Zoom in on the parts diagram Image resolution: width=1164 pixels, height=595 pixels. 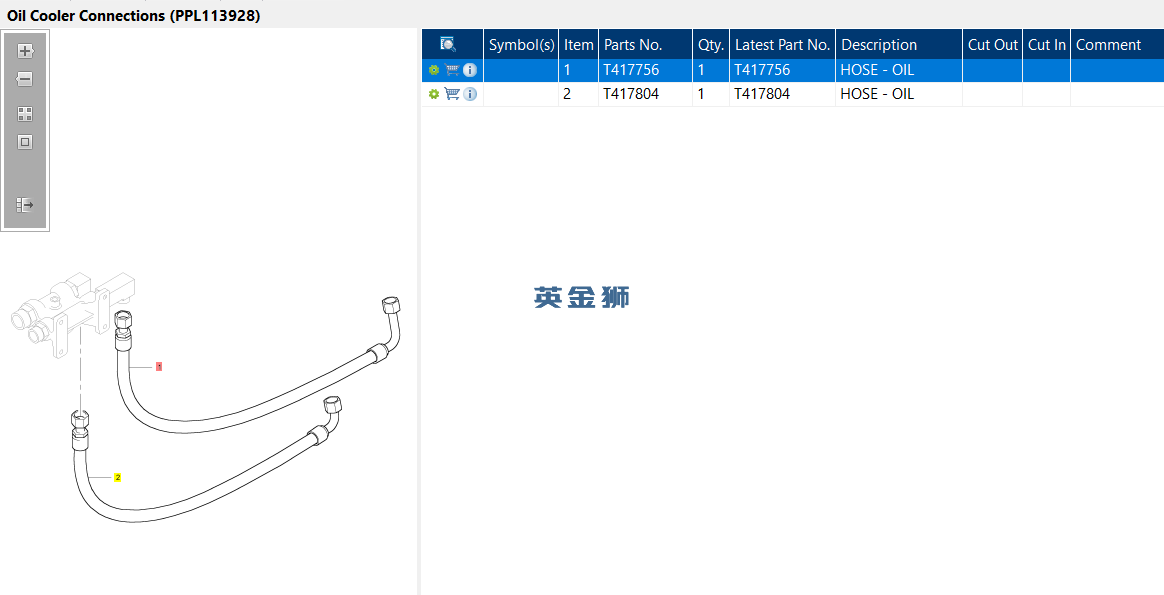point(25,51)
